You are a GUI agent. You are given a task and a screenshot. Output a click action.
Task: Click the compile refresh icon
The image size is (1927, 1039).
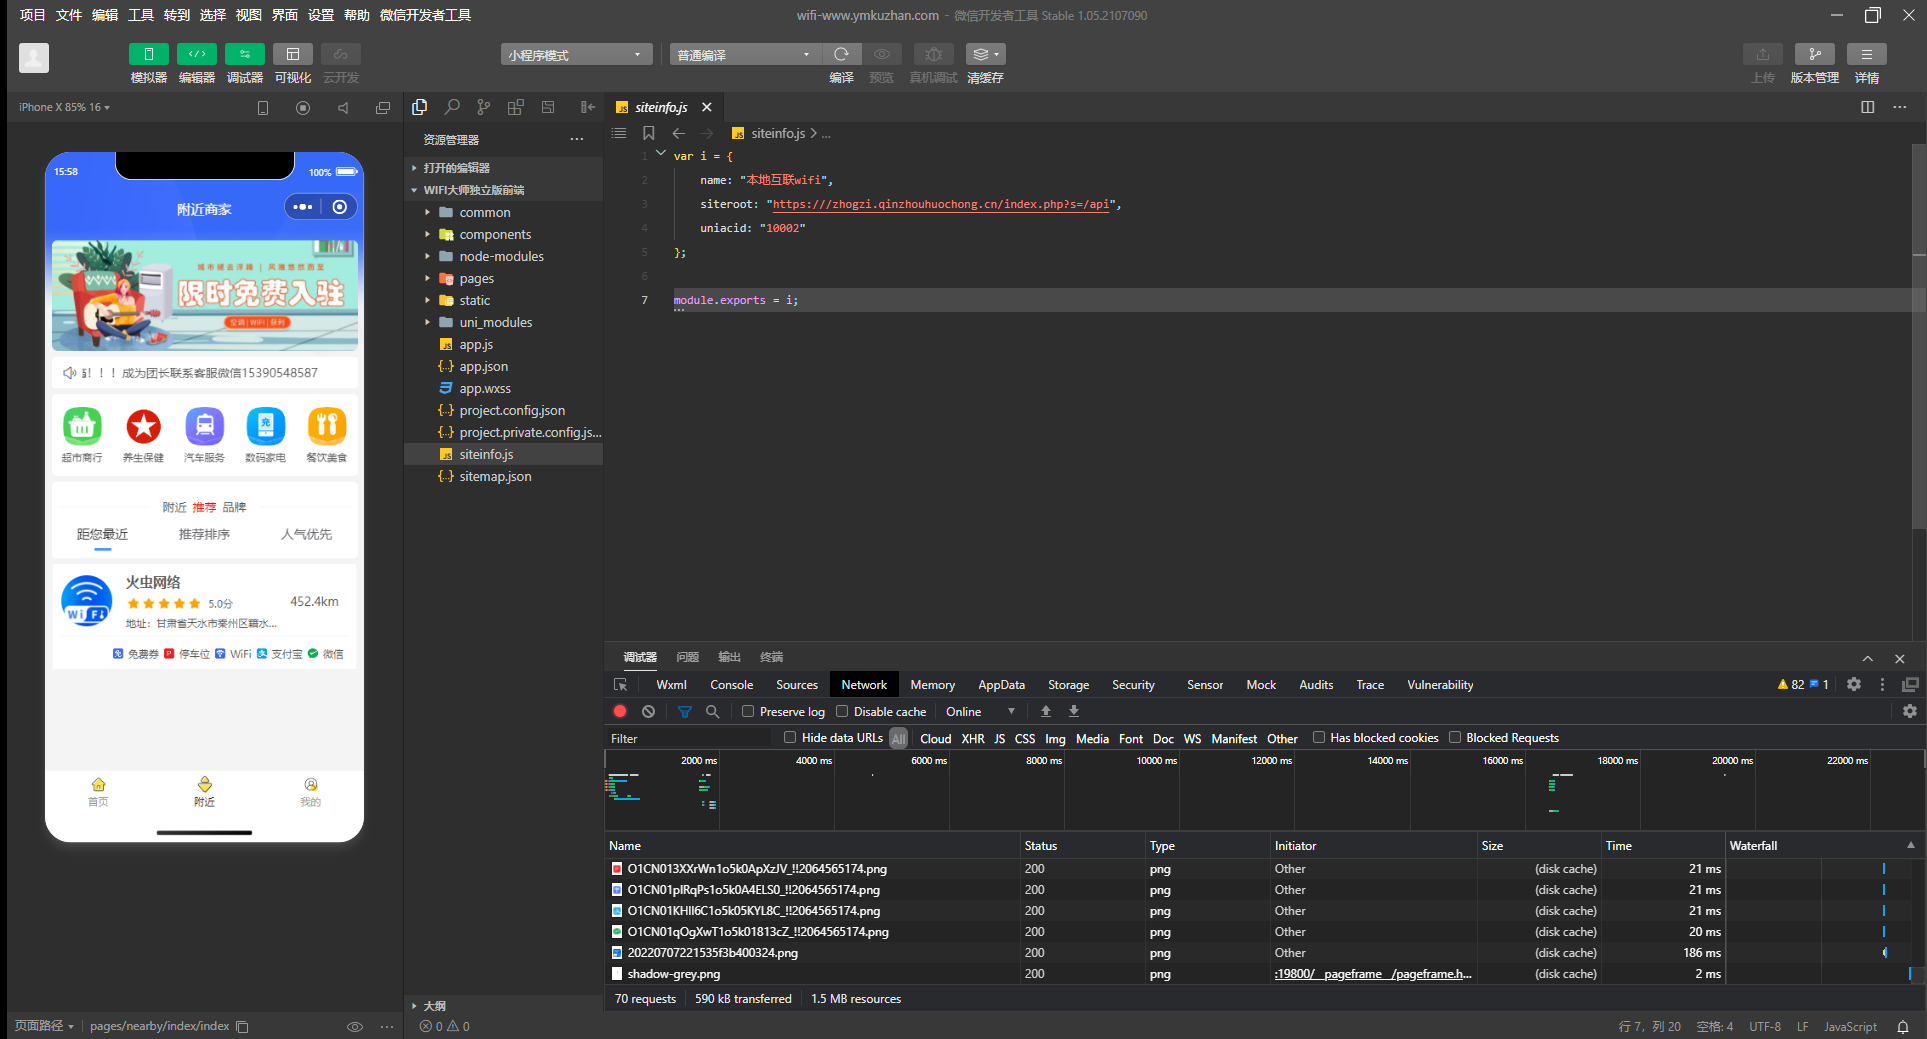click(841, 54)
